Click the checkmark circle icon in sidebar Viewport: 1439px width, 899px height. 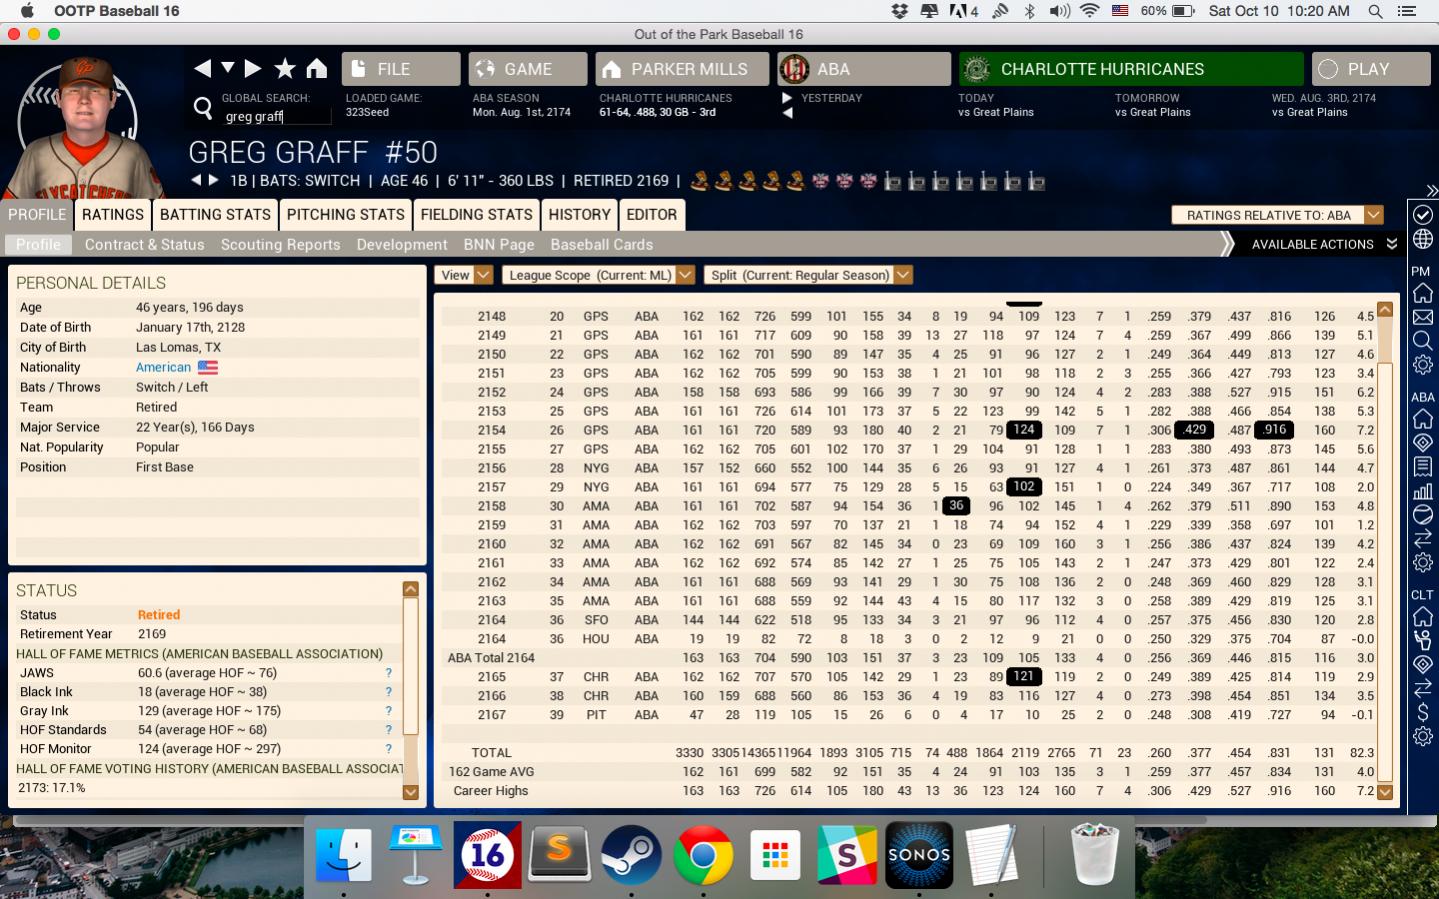(1422, 215)
